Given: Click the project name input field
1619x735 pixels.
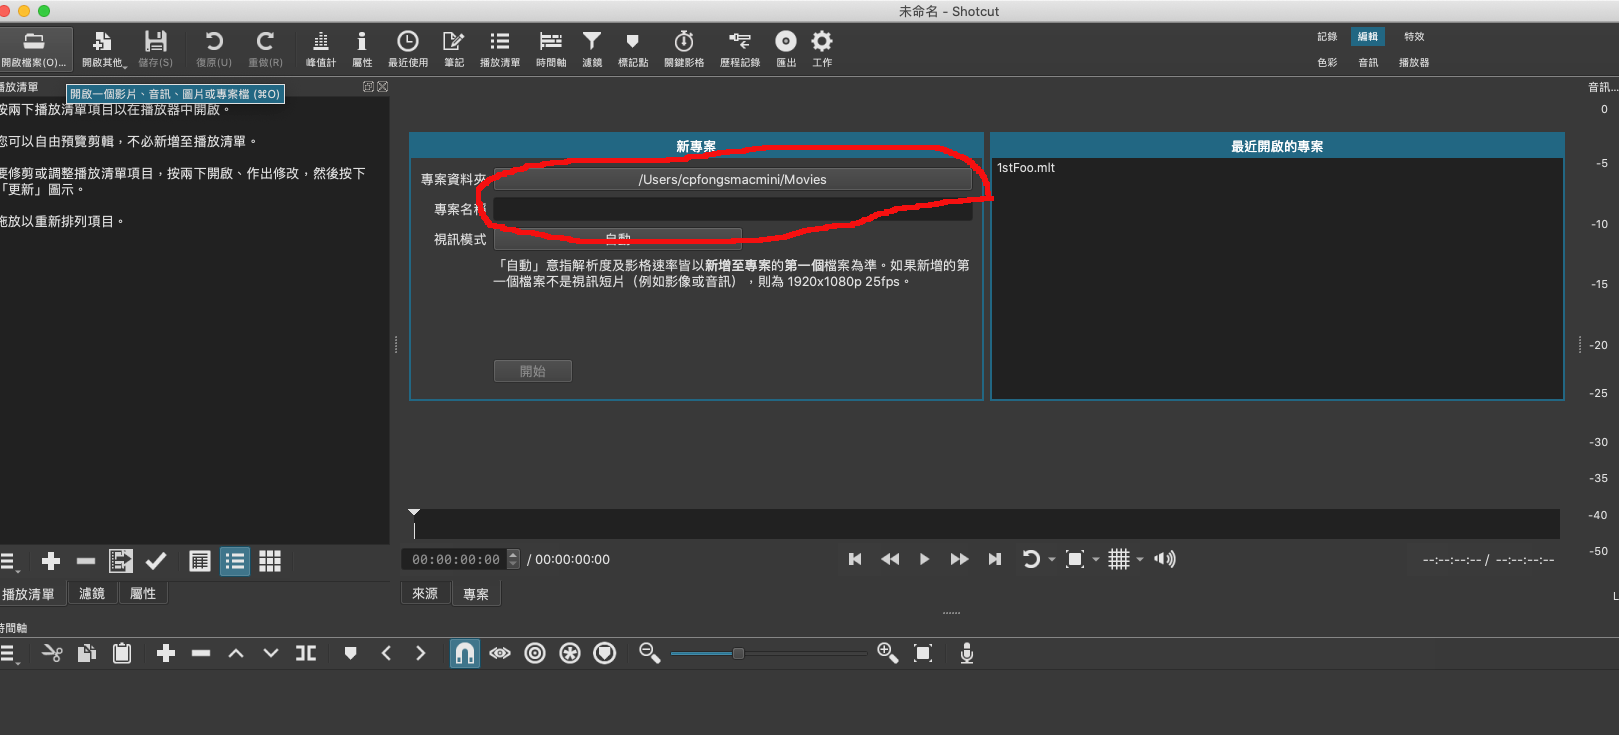Looking at the screenshot, I should pyautogui.click(x=732, y=210).
